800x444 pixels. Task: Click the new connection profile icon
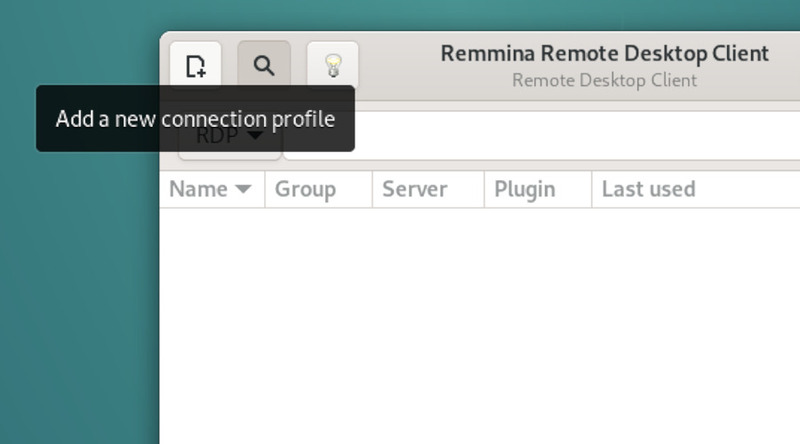(x=195, y=66)
